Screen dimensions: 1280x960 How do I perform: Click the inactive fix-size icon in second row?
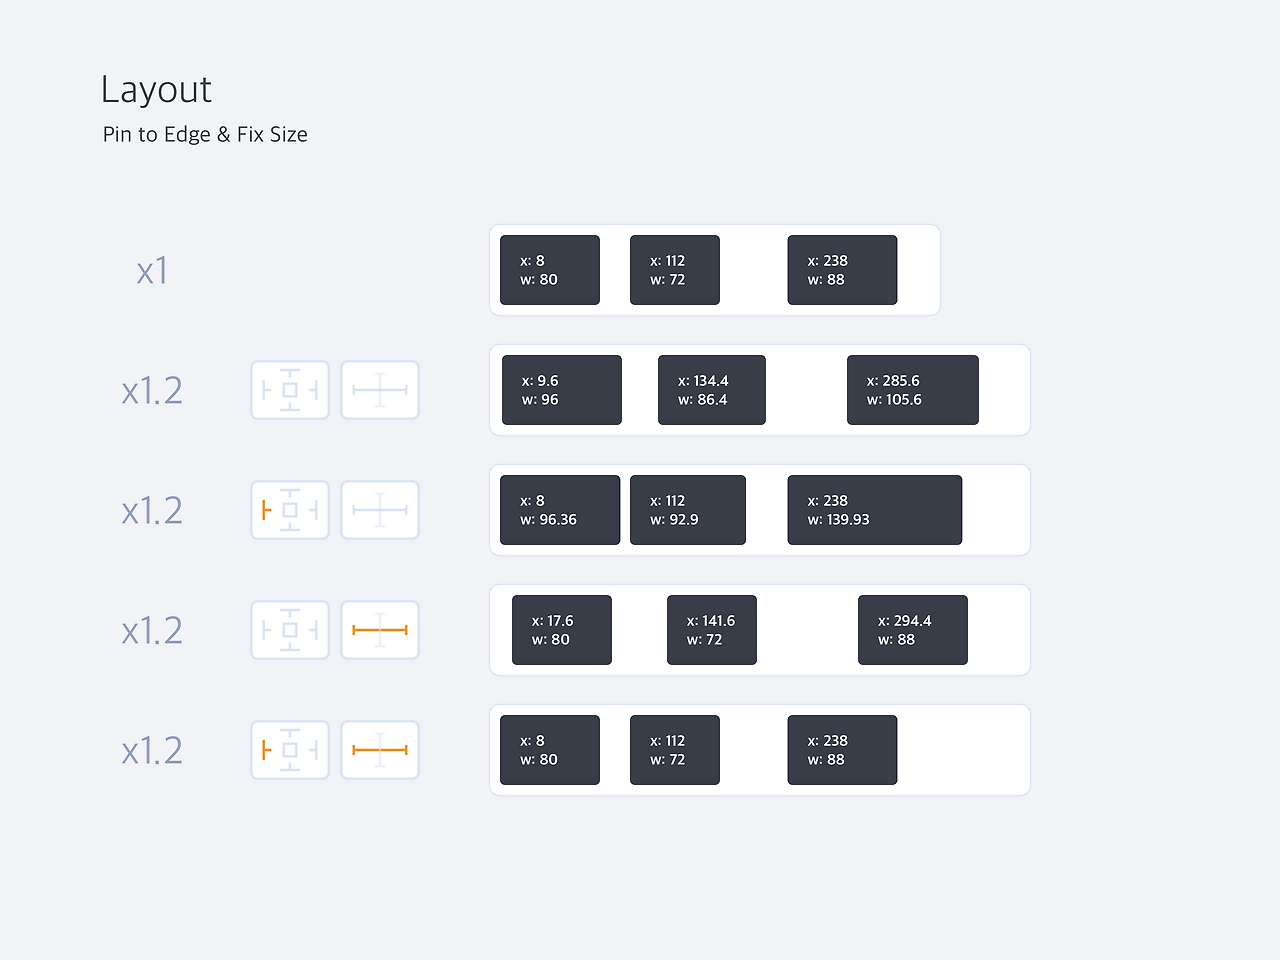(x=380, y=390)
